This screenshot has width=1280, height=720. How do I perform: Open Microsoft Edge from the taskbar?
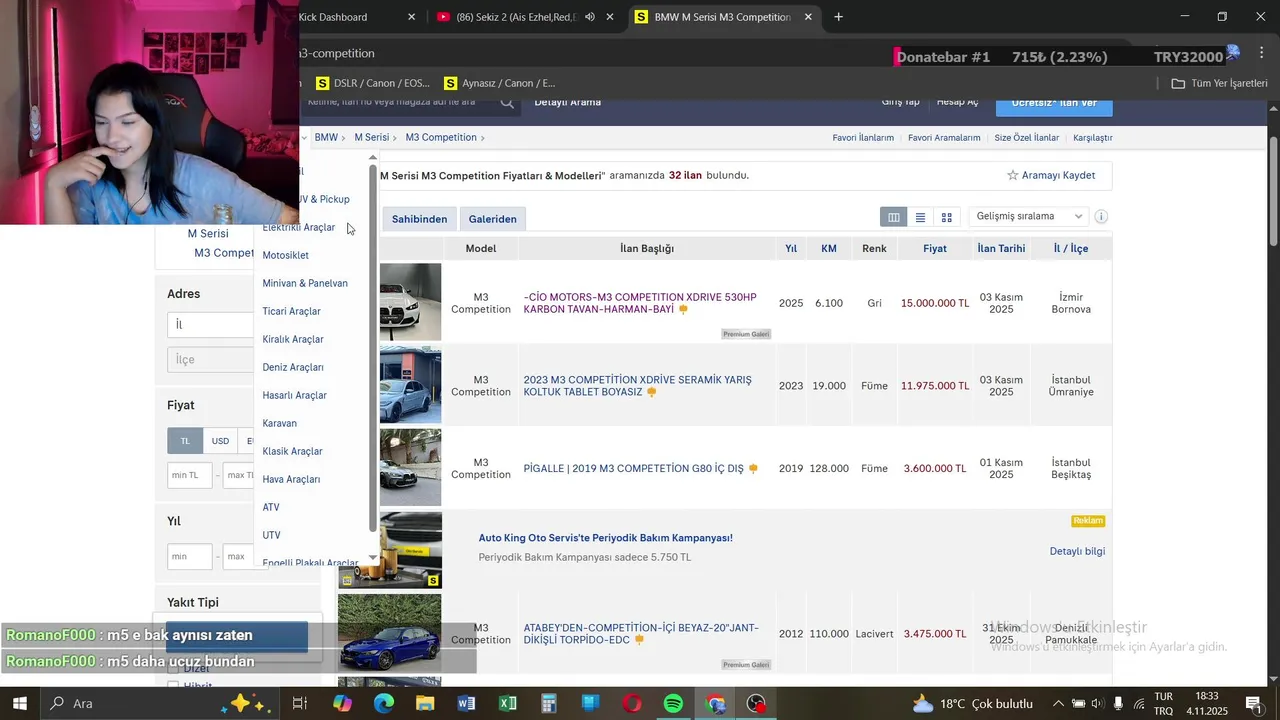[x=384, y=704]
